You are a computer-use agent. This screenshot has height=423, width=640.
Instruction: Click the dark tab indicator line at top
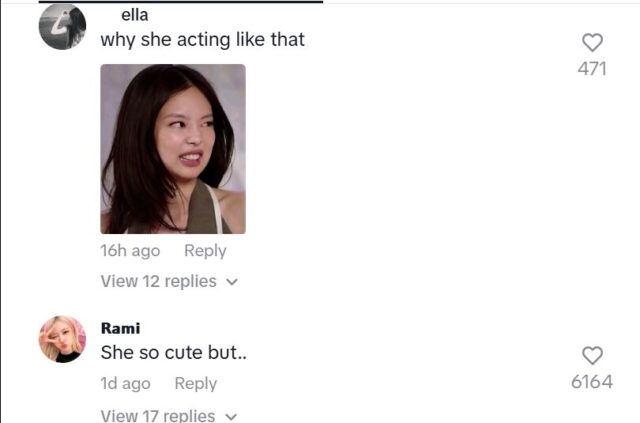pyautogui.click(x=179, y=2)
